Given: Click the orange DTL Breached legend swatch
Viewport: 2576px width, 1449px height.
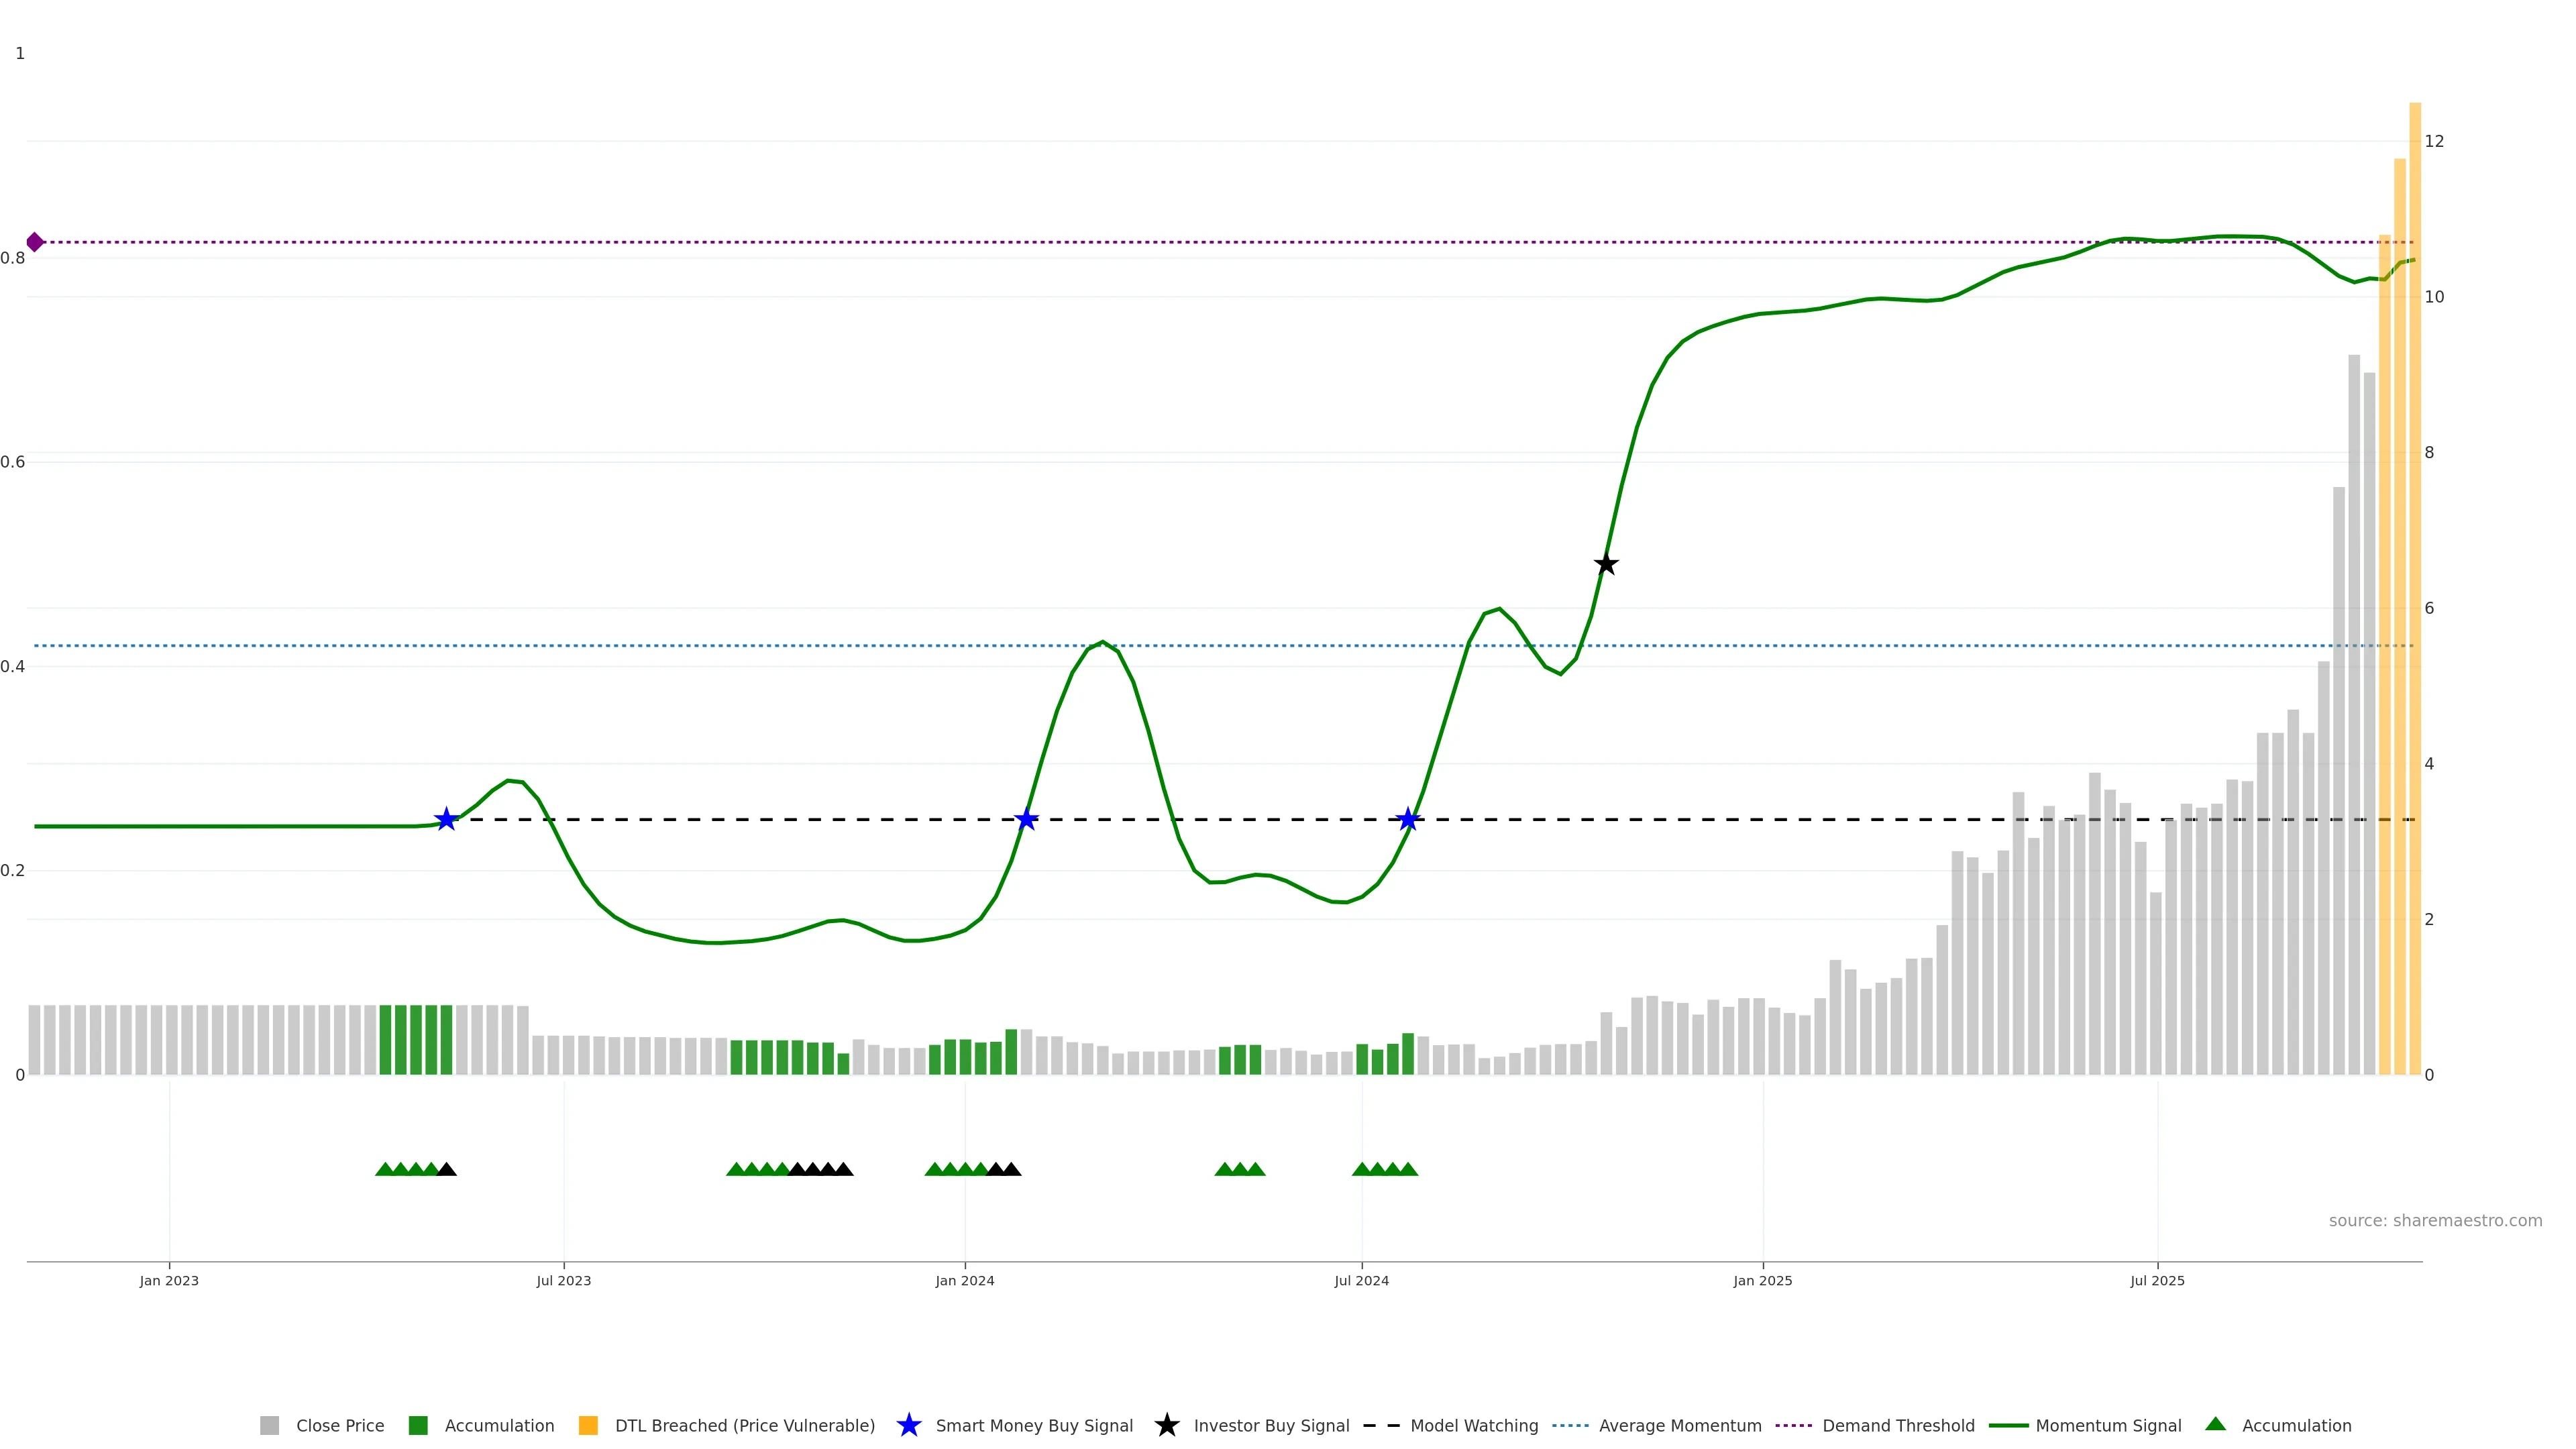Looking at the screenshot, I should [x=588, y=1425].
